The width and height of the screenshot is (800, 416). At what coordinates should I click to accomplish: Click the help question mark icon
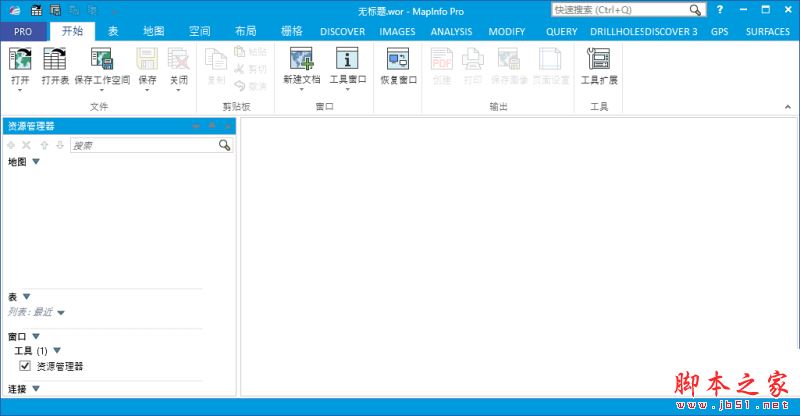(719, 10)
